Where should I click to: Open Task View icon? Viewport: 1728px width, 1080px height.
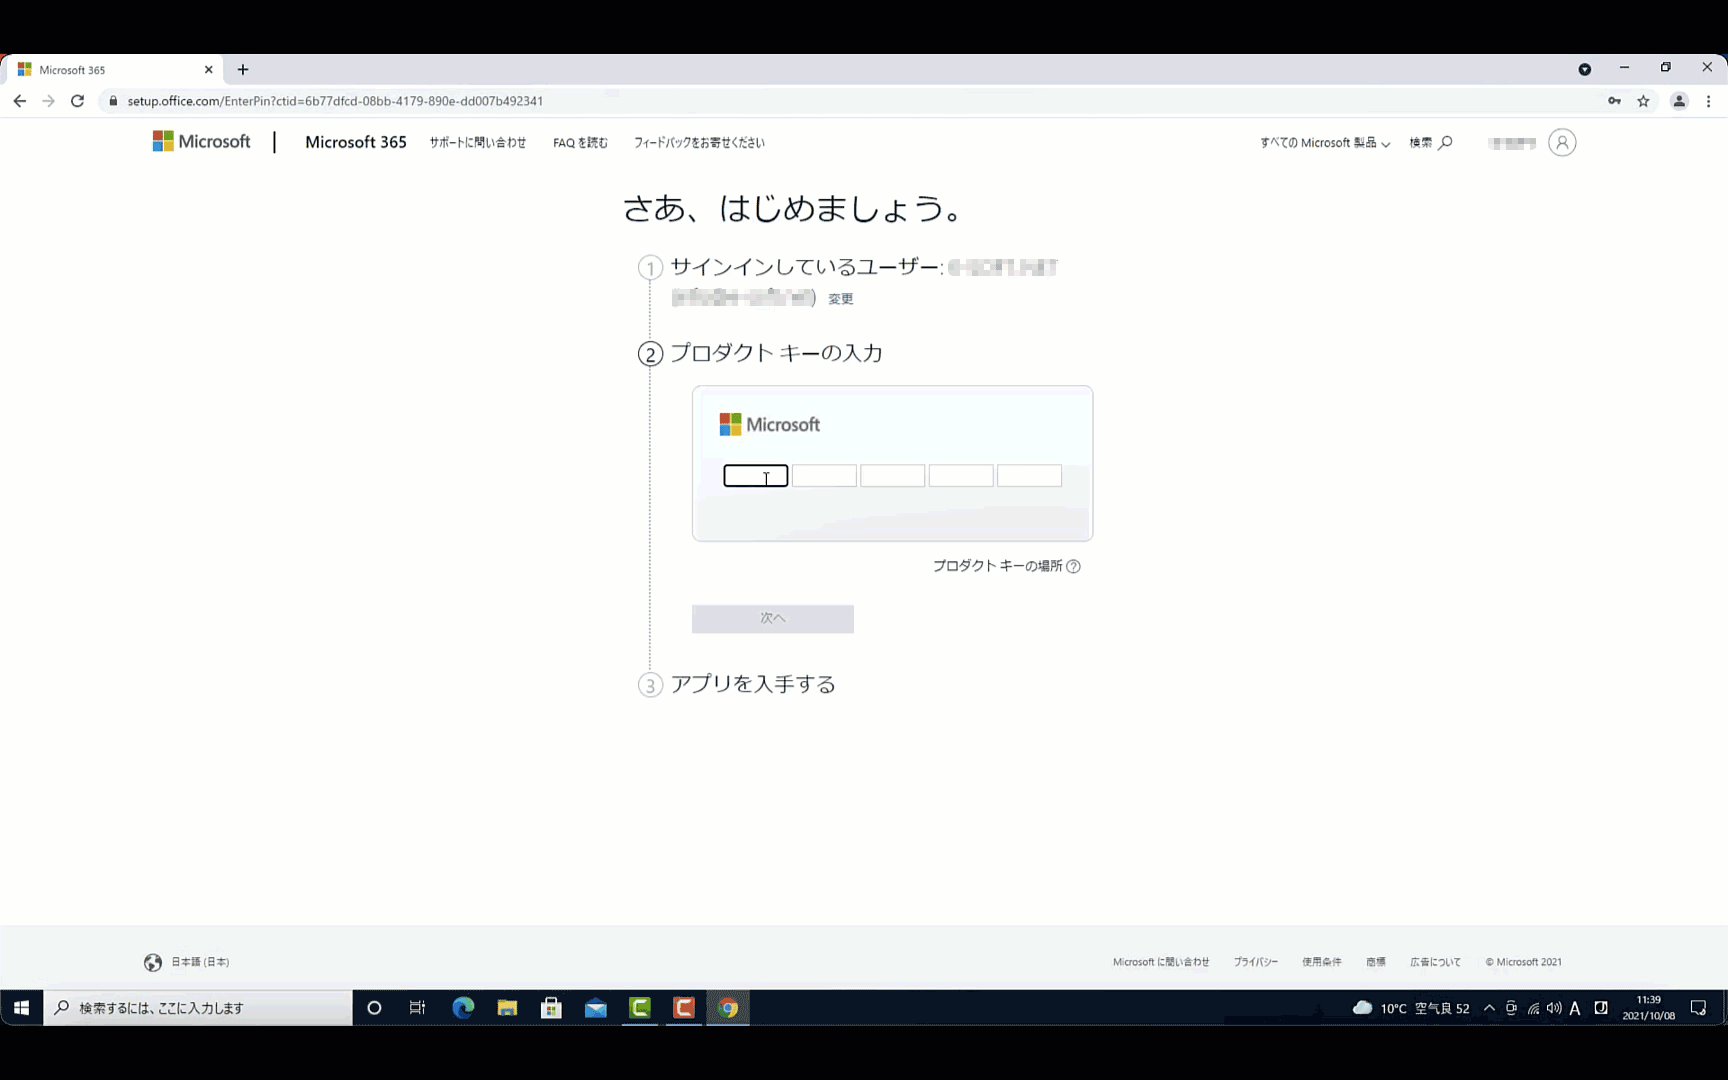(x=418, y=1008)
